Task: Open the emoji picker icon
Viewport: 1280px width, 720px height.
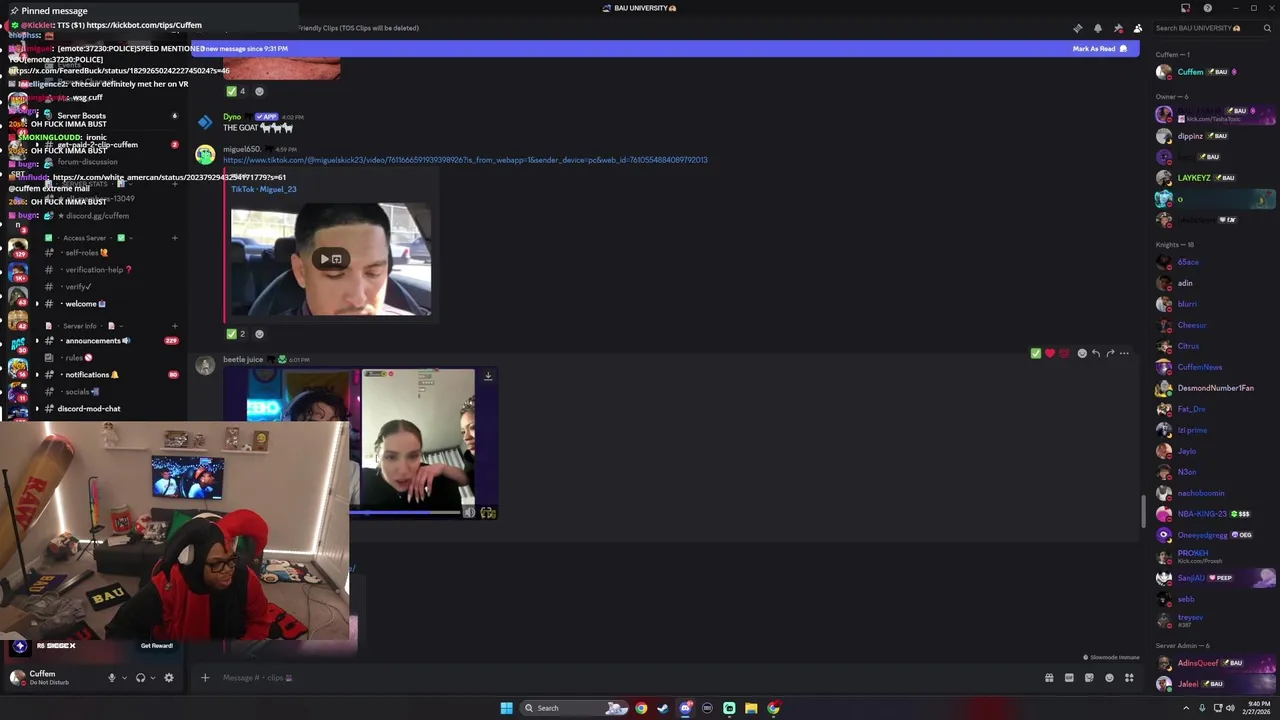Action: tap(1109, 678)
